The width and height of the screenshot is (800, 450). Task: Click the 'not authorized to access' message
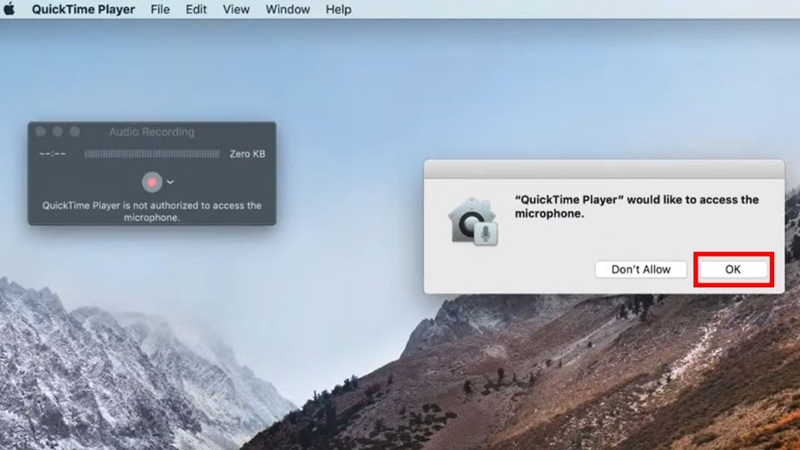click(x=152, y=211)
